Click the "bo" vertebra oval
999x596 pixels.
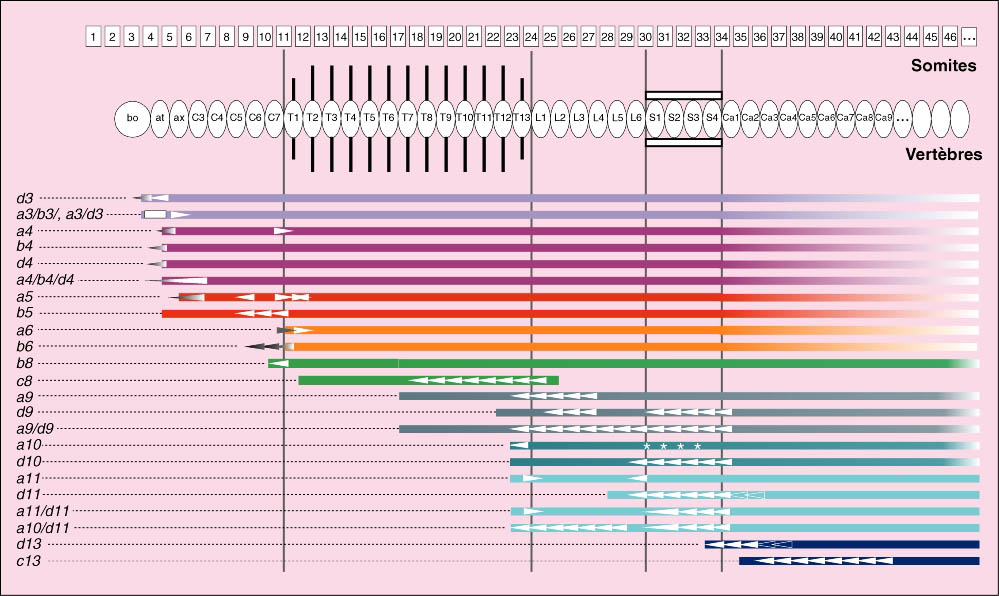132,118
